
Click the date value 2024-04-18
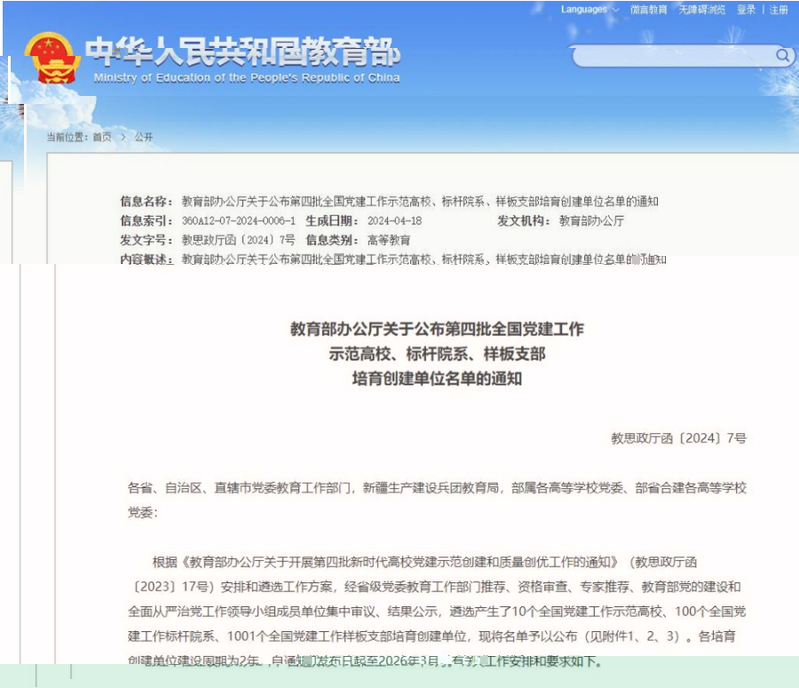[x=394, y=221]
